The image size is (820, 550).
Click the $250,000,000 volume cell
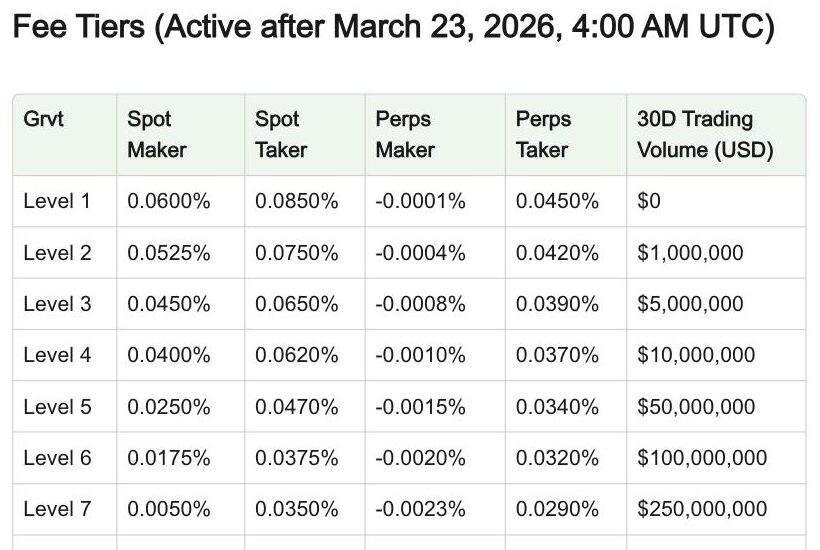coord(702,509)
